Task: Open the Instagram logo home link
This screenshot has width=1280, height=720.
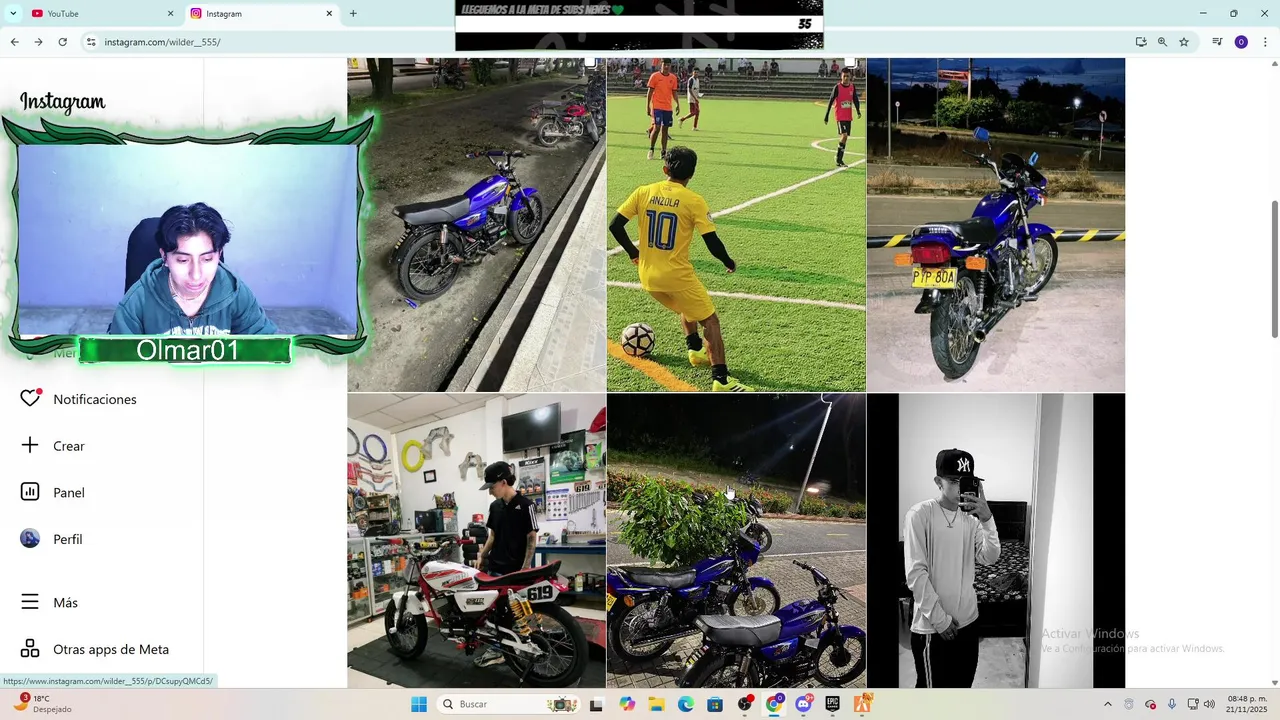Action: point(62,102)
